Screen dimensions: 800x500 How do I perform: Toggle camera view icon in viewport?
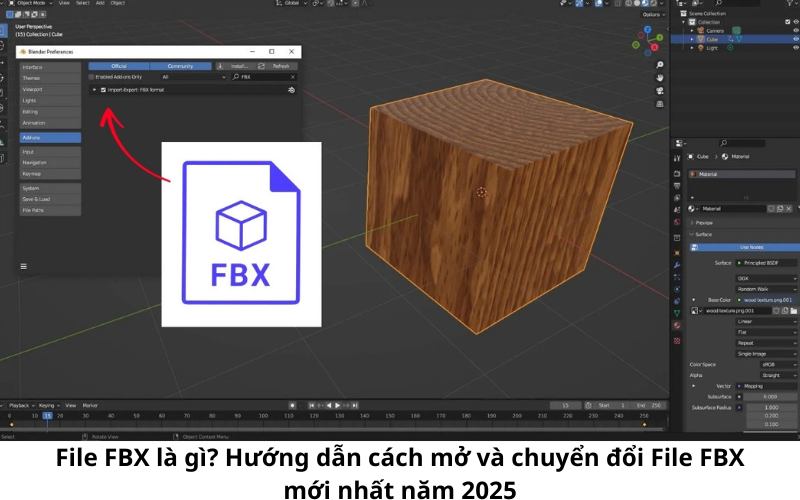[660, 91]
